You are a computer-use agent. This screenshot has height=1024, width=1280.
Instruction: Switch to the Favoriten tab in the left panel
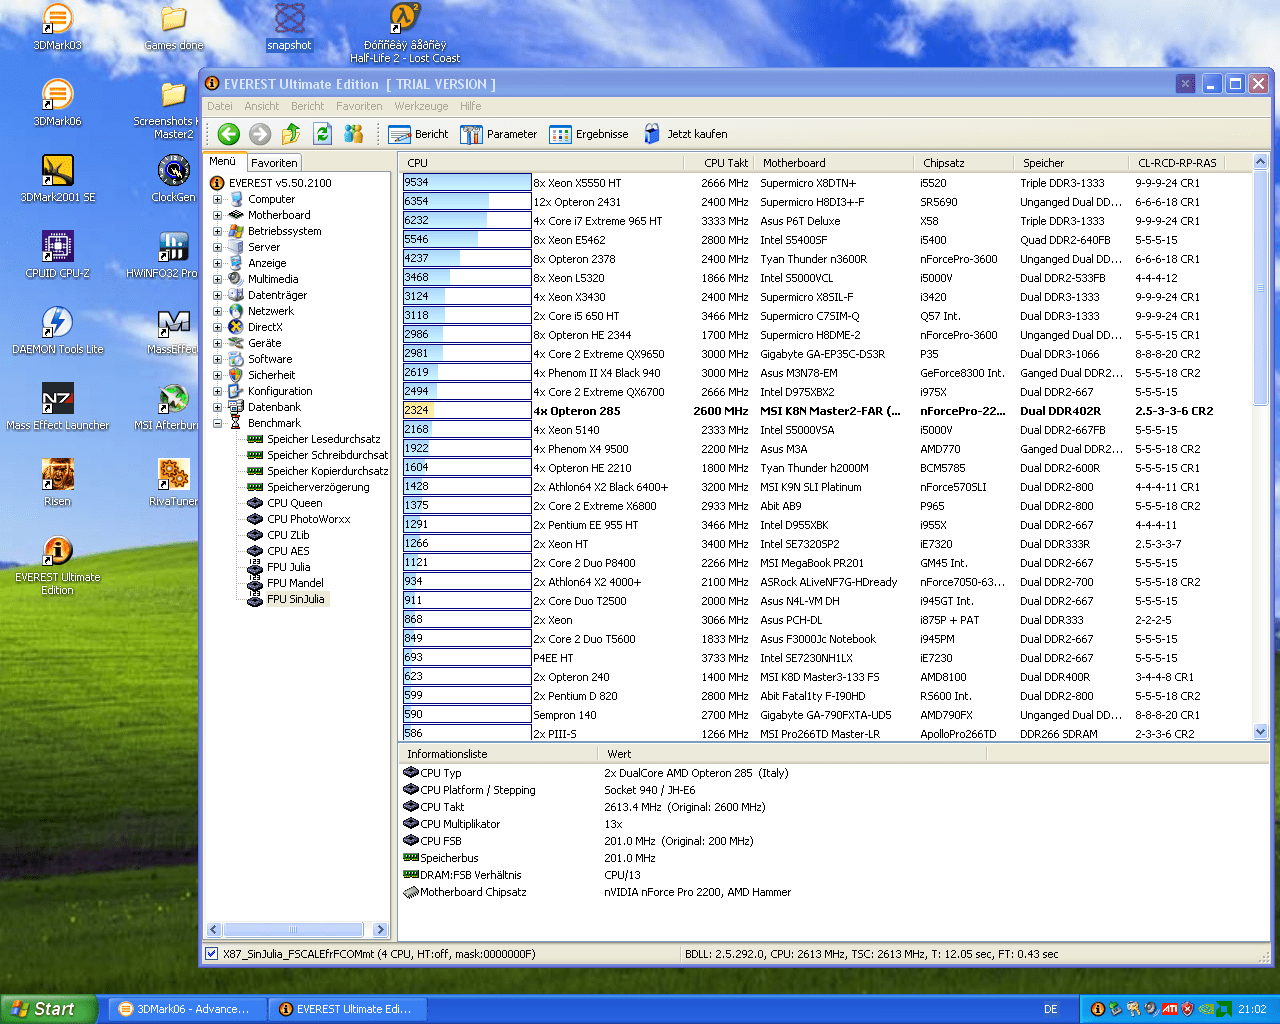[x=274, y=163]
